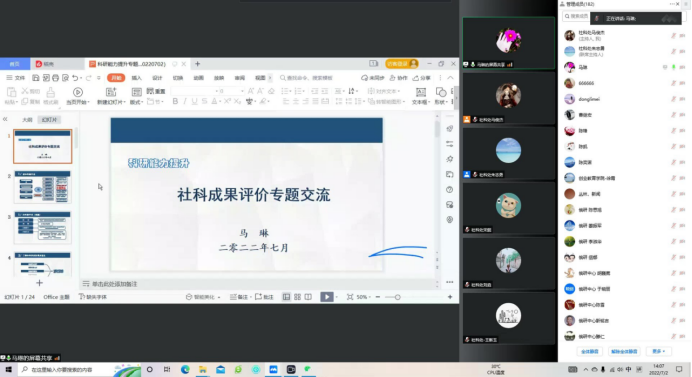Viewport: 692px width, 377px height.
Task: Click Unmute All in members panel
Action: (x=624, y=351)
